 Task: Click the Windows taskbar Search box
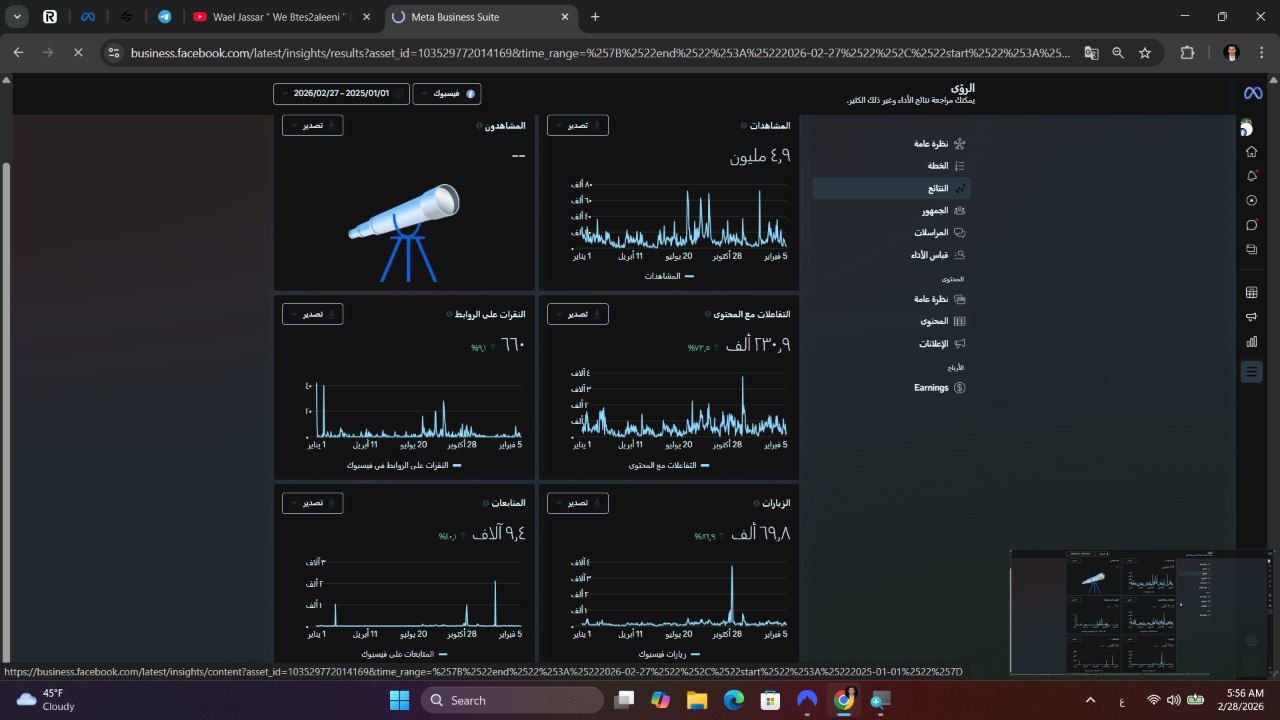[x=512, y=700]
